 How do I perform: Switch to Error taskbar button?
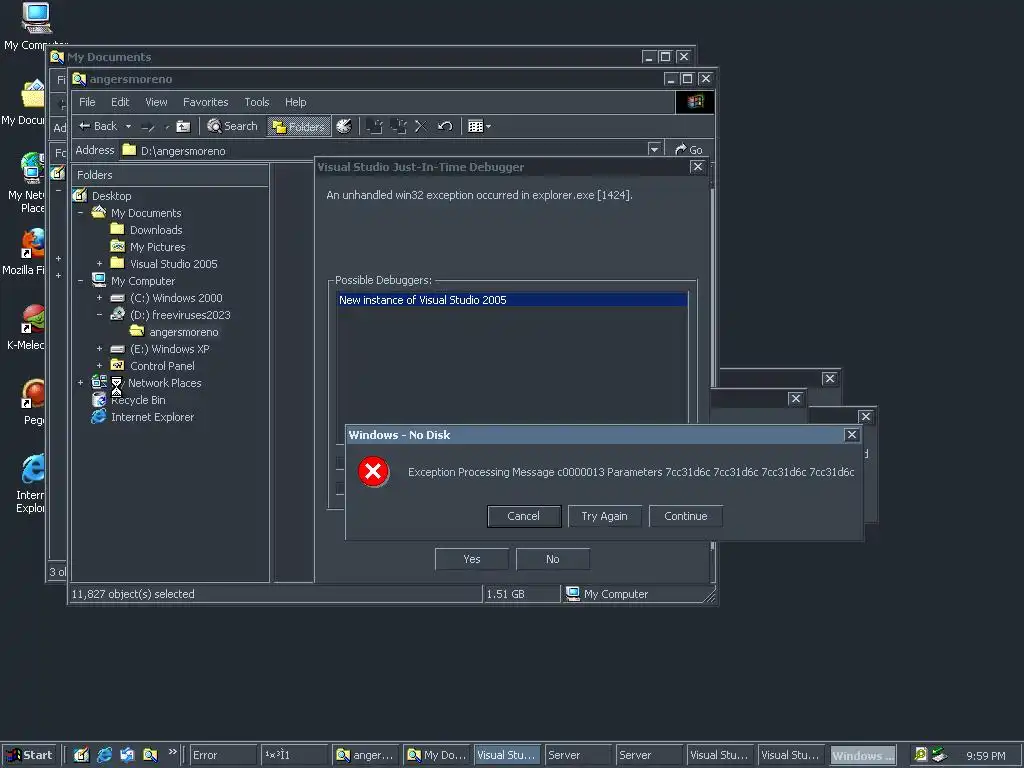[x=223, y=755]
